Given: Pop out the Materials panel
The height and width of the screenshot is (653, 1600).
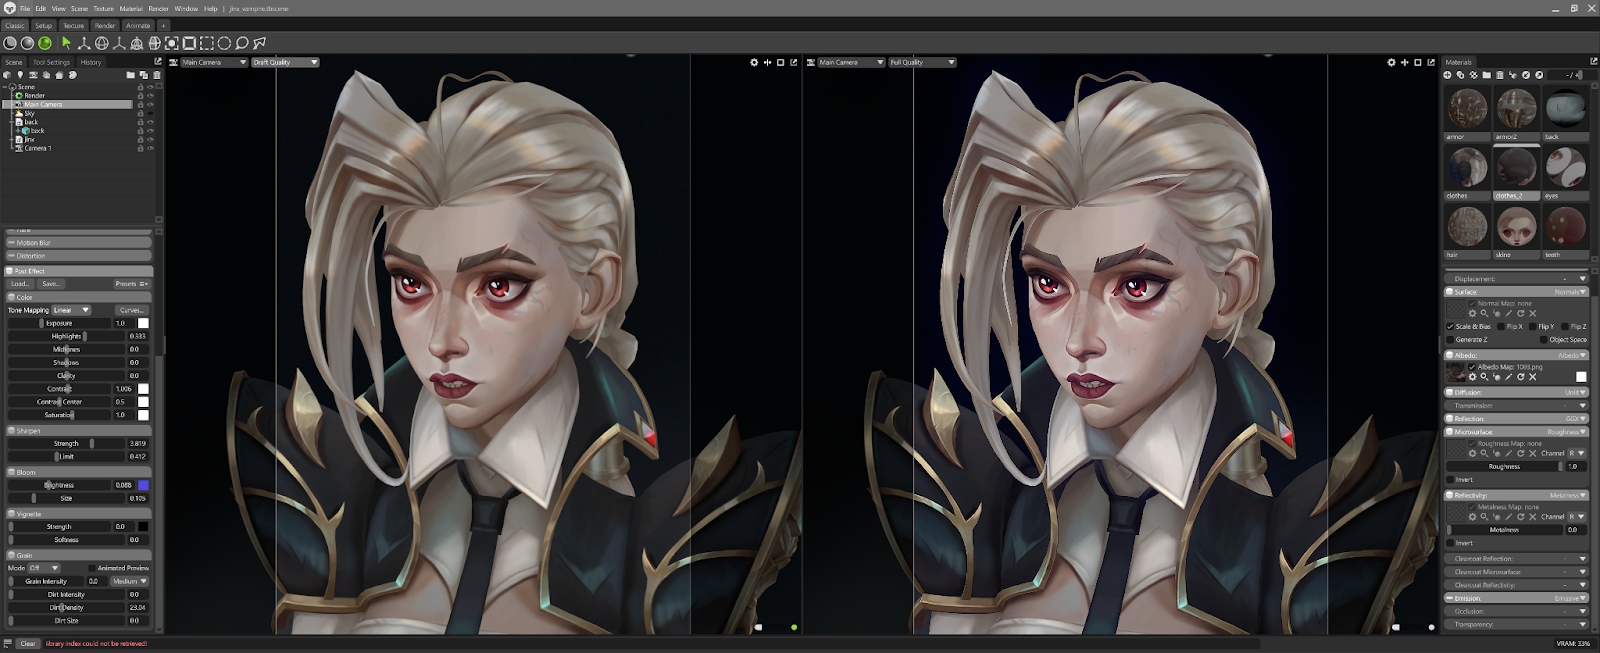Looking at the screenshot, I should coord(1594,61).
